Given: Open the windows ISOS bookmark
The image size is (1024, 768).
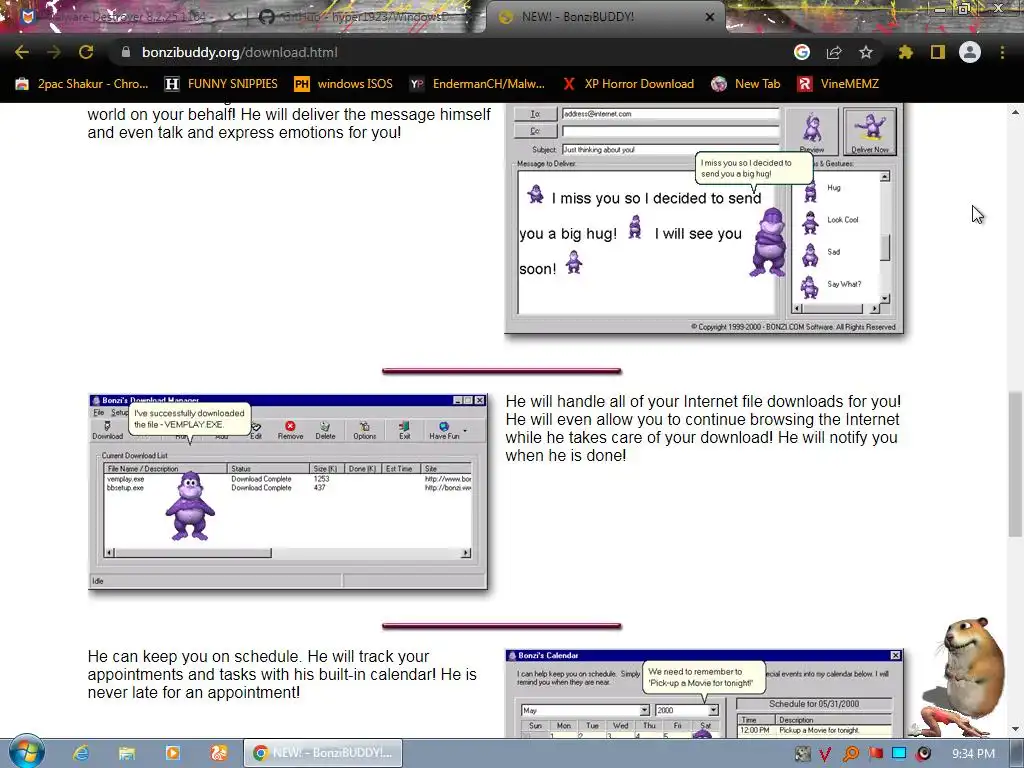Looking at the screenshot, I should (344, 84).
